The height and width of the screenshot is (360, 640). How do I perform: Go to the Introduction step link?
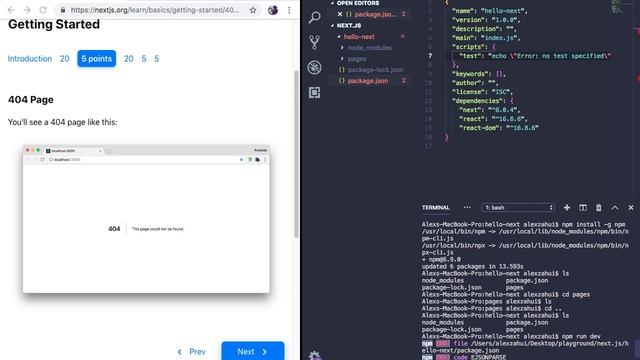tap(30, 59)
